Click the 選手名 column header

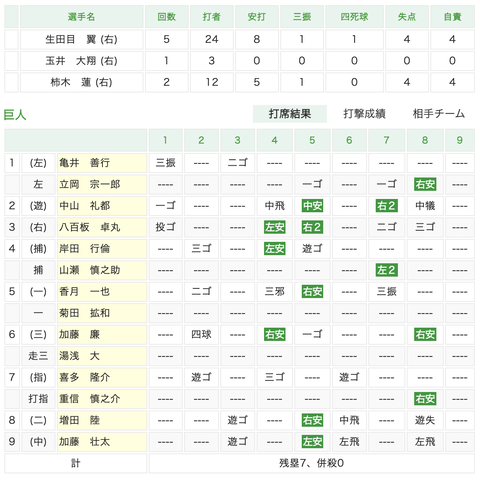(82, 17)
